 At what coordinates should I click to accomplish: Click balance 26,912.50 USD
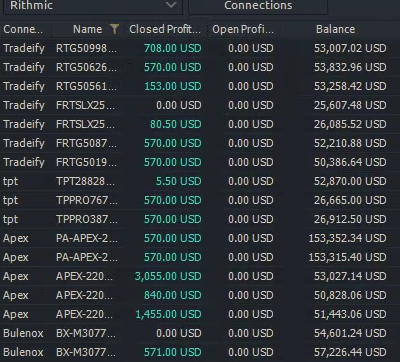click(350, 219)
